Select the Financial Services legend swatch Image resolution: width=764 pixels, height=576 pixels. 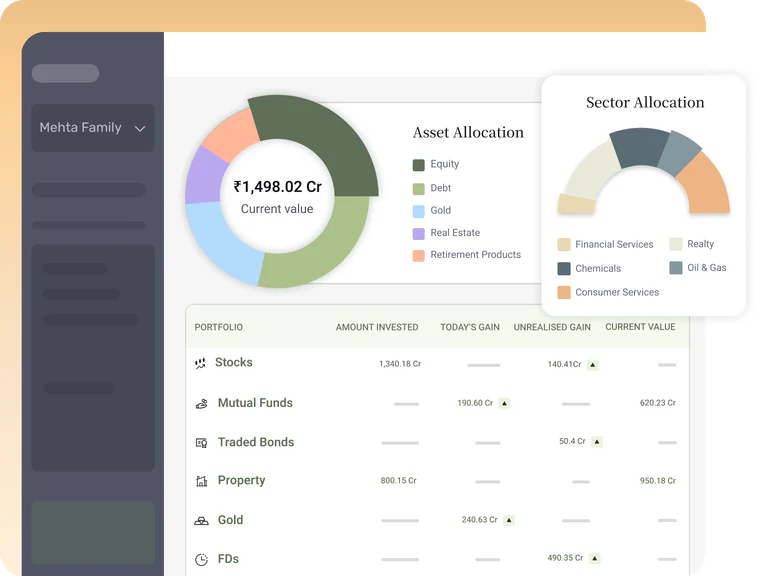click(x=564, y=244)
